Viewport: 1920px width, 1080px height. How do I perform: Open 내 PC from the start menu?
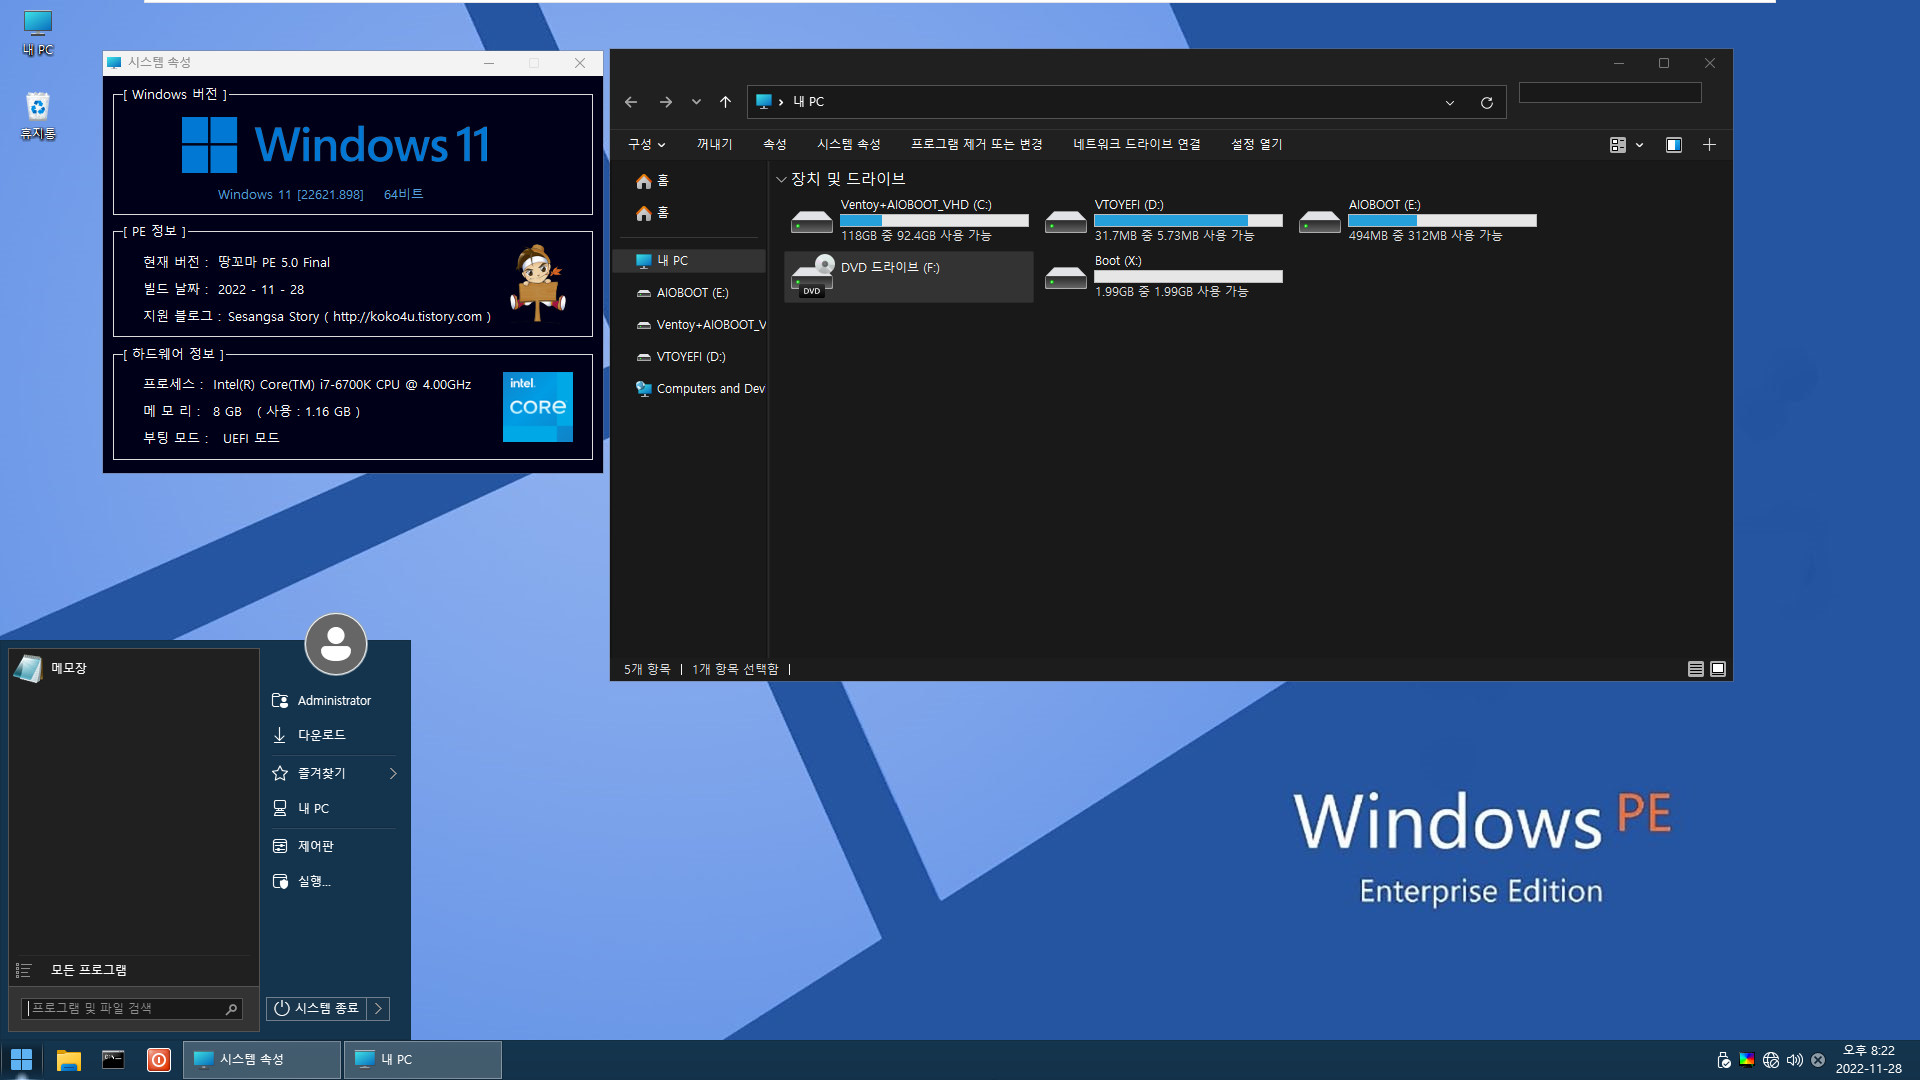[x=334, y=808]
